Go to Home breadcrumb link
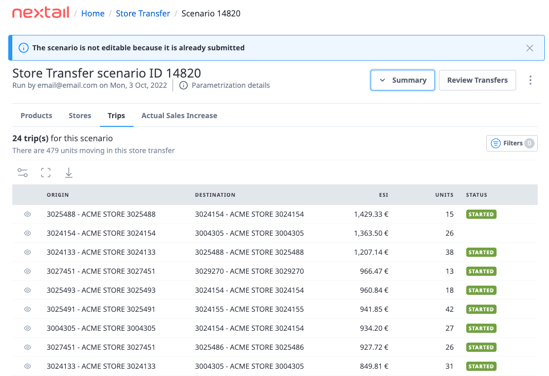549x376 pixels. [x=93, y=14]
